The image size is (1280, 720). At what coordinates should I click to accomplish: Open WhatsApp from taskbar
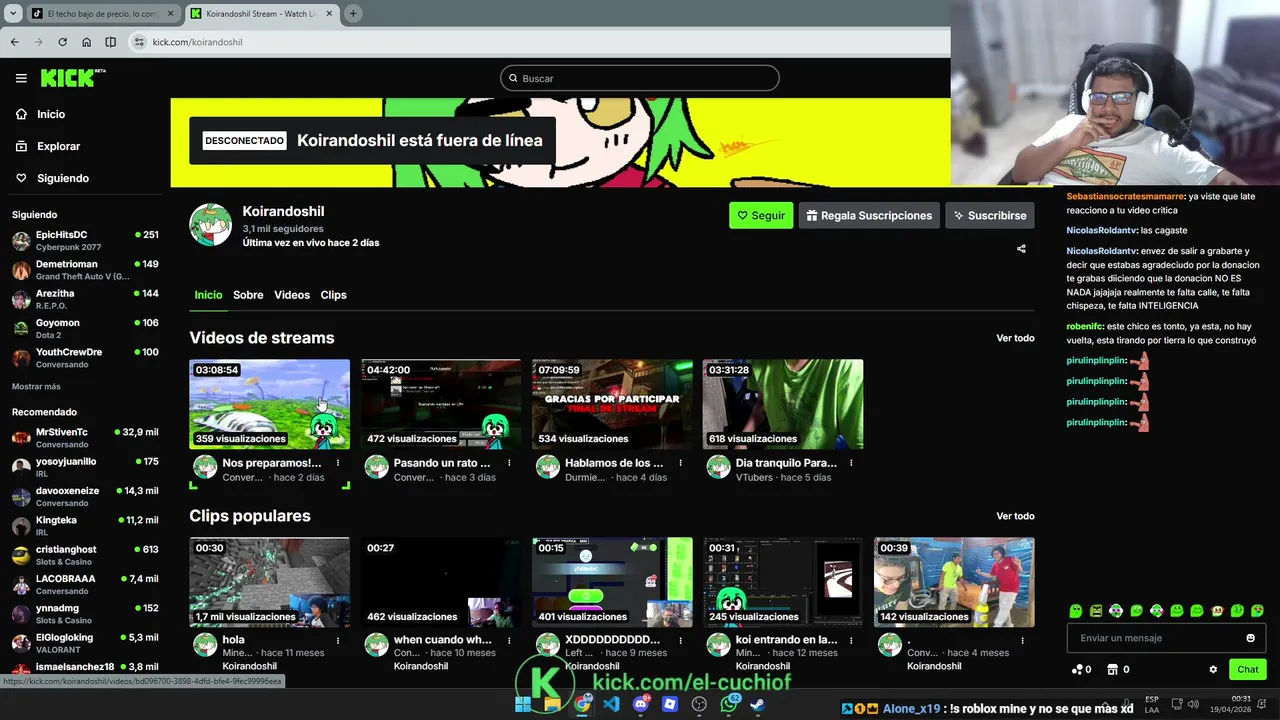[x=728, y=704]
